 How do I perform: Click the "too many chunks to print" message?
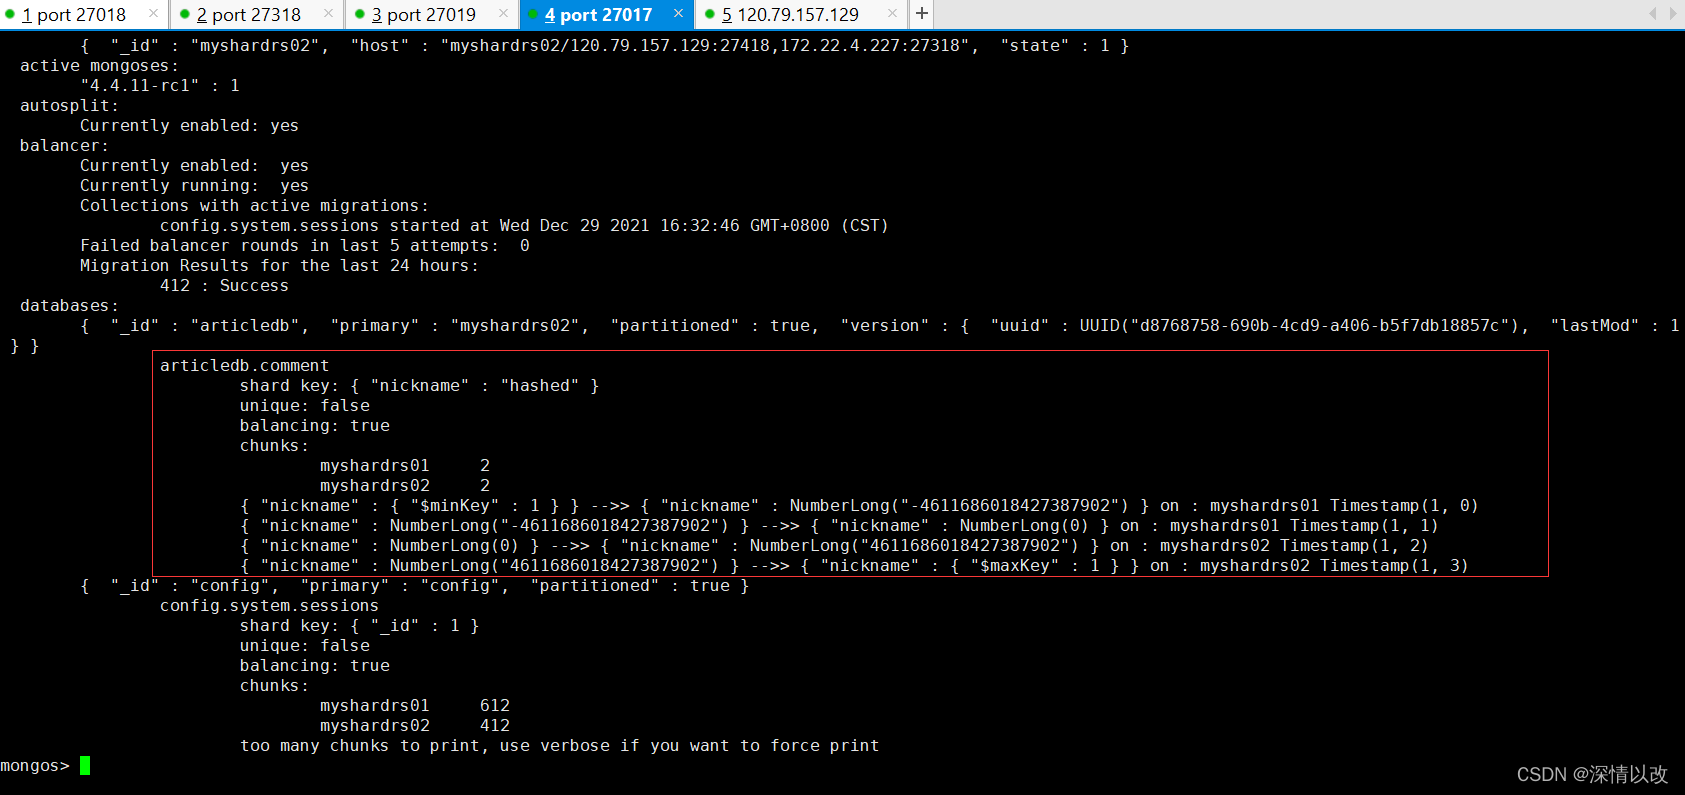click(559, 746)
